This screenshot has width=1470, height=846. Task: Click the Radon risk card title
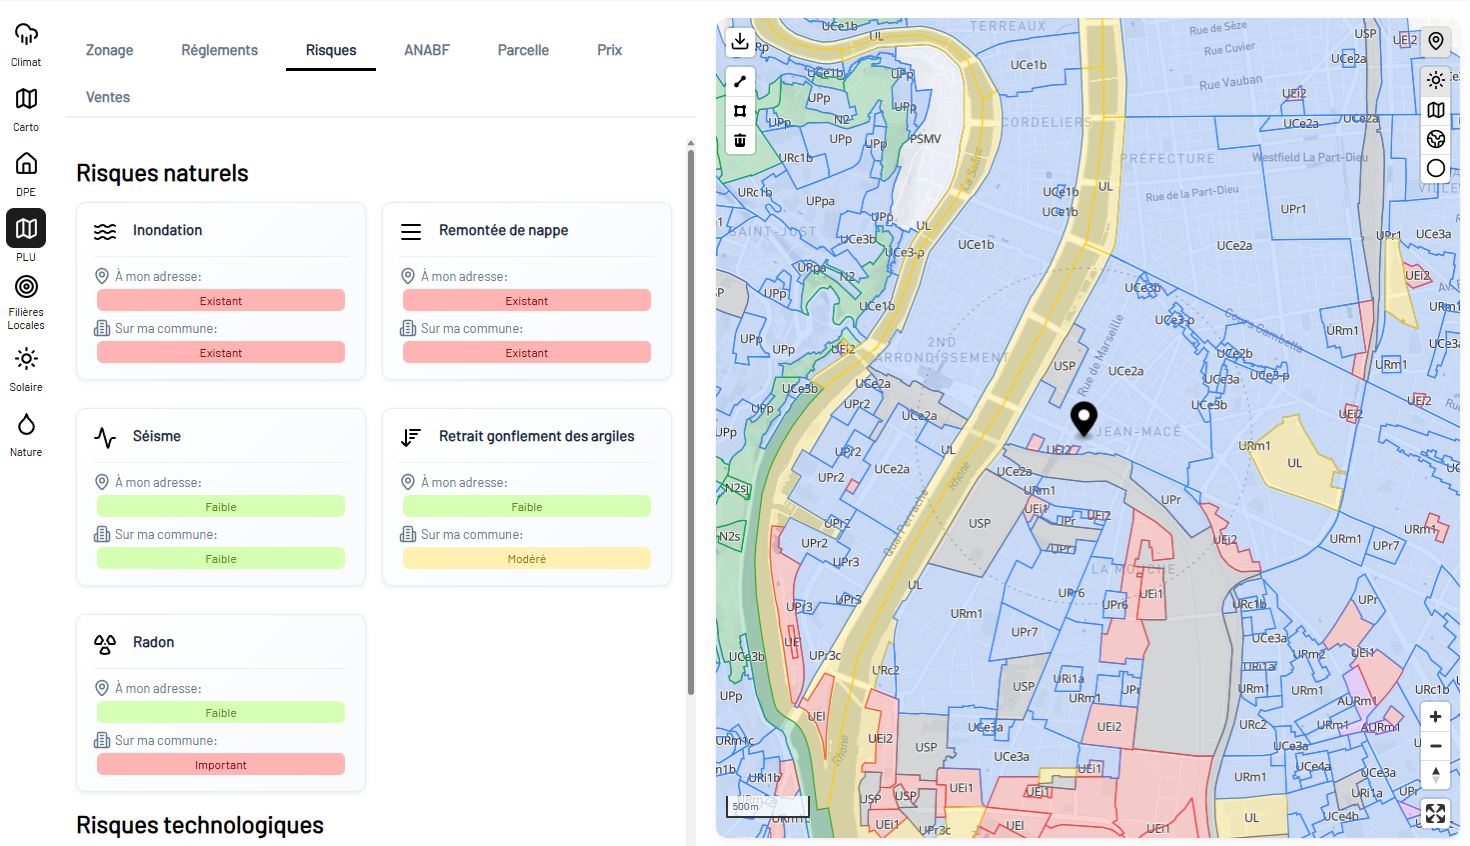153,642
